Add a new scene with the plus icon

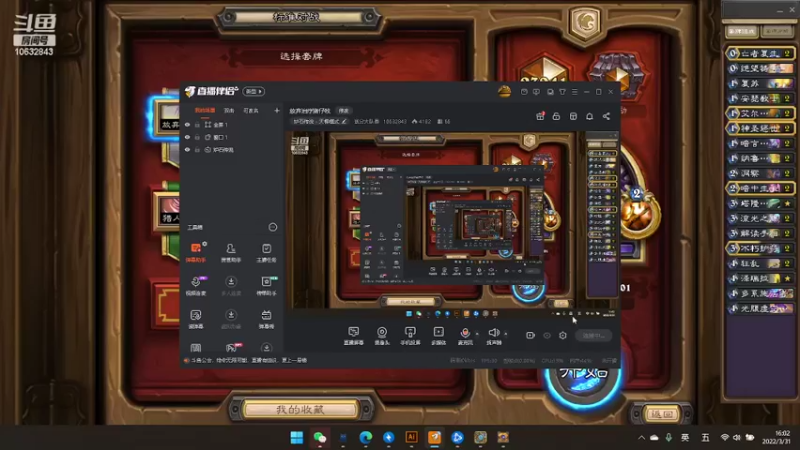click(x=277, y=110)
